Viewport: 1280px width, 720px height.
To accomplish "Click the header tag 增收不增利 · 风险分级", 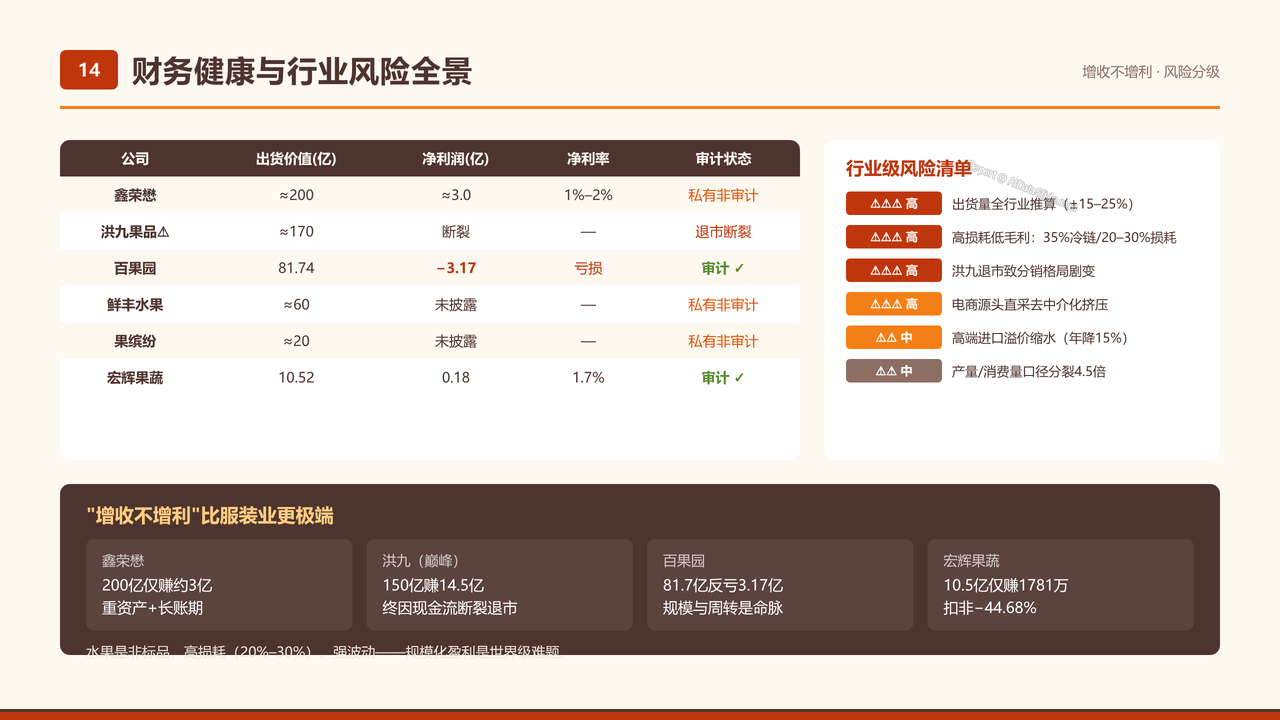I will coord(1151,72).
